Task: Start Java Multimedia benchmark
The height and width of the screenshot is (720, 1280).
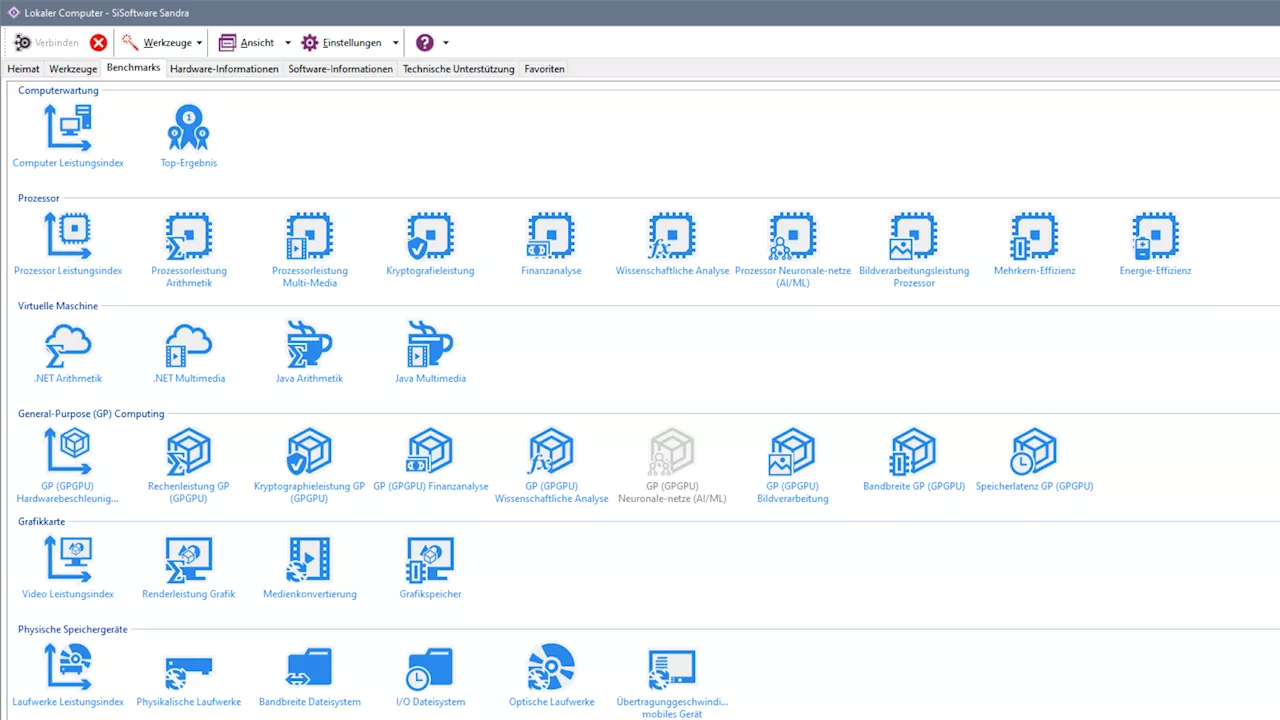Action: (430, 352)
